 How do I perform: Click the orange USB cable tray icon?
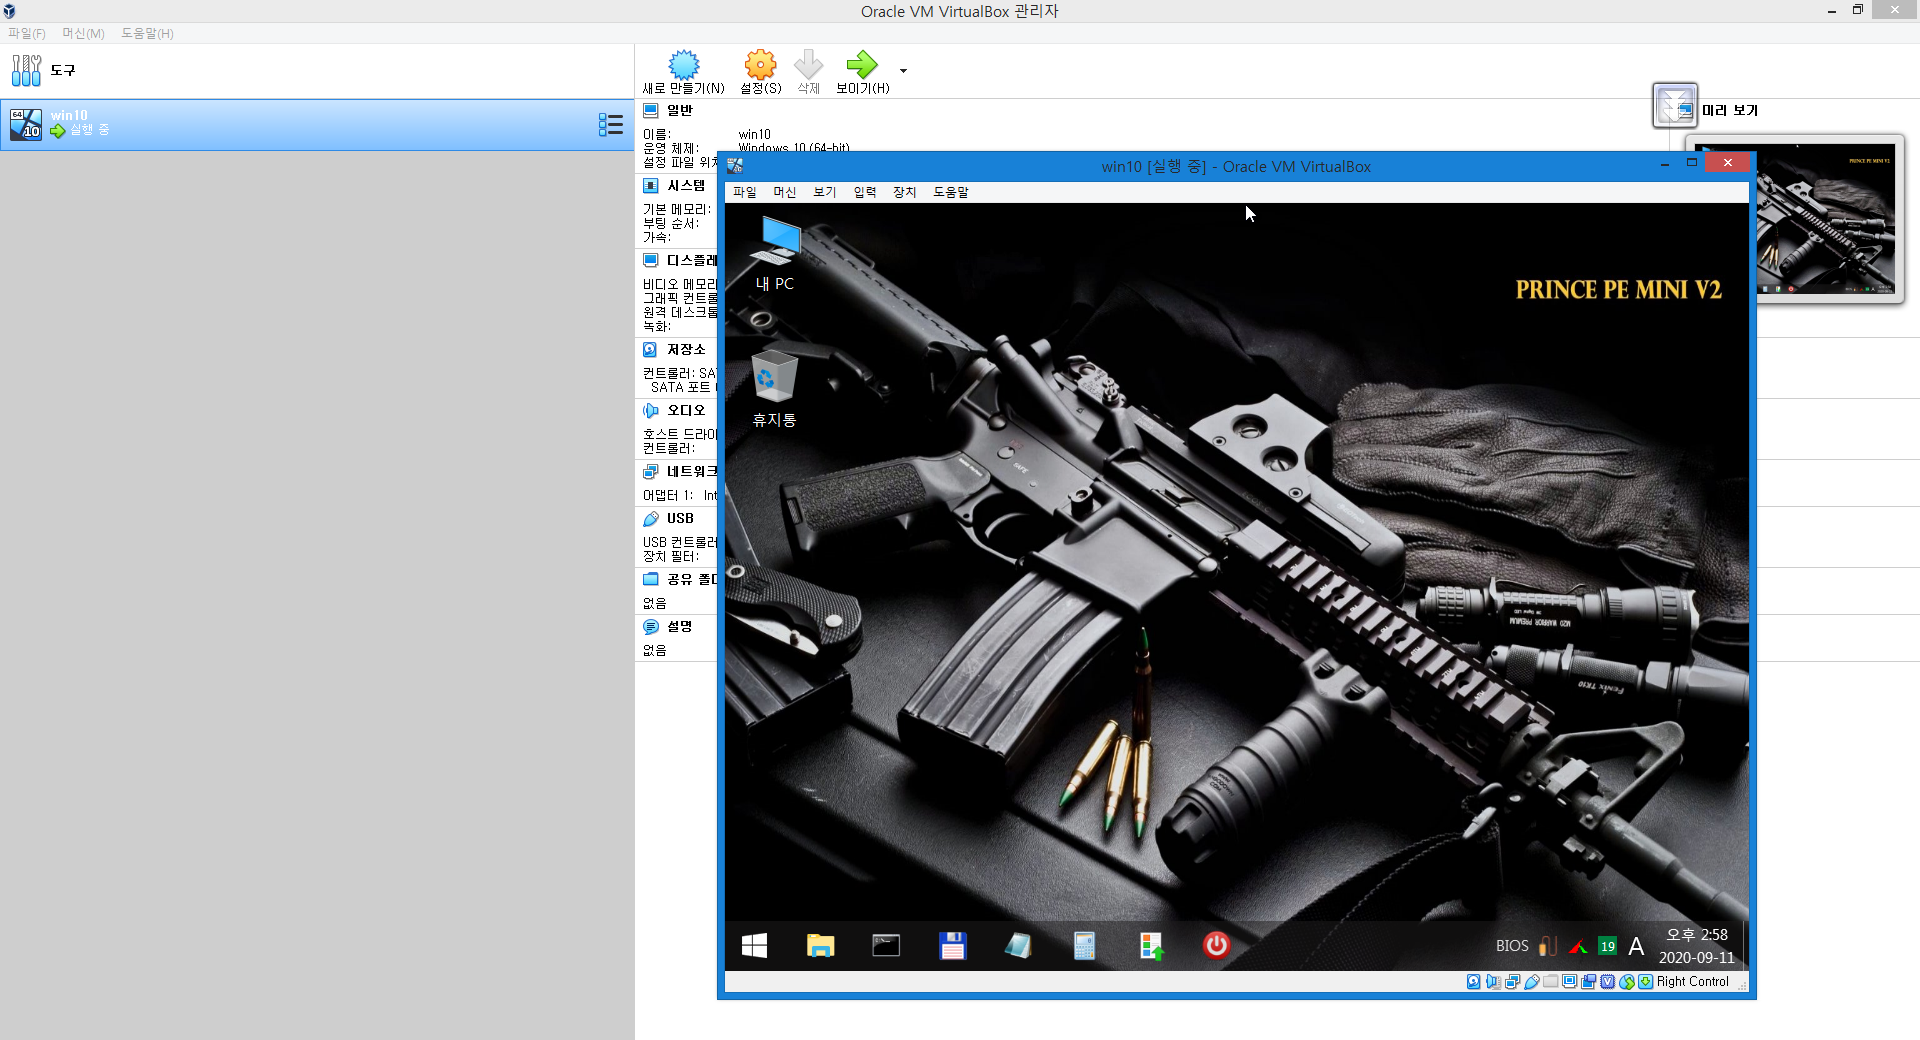(x=1547, y=945)
